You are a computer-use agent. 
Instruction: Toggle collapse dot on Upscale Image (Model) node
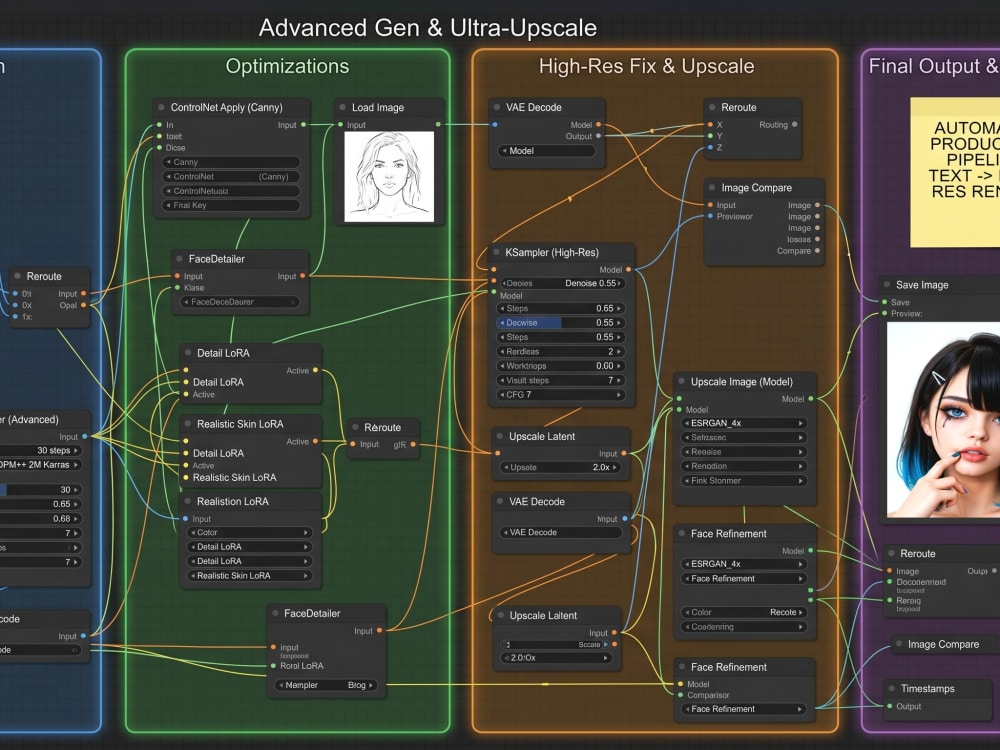[x=681, y=382]
